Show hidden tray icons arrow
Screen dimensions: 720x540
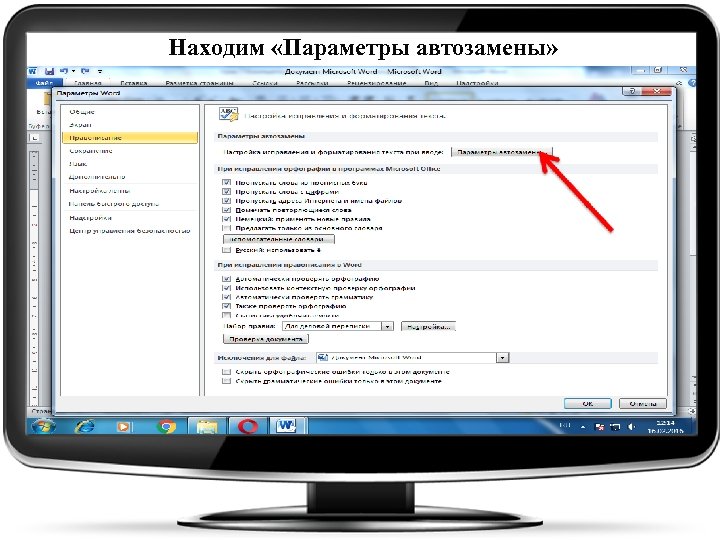583,427
